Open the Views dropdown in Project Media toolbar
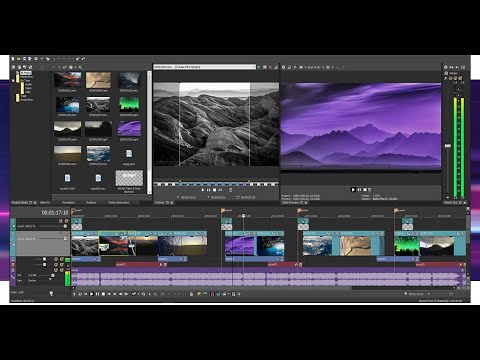 (x=75, y=67)
